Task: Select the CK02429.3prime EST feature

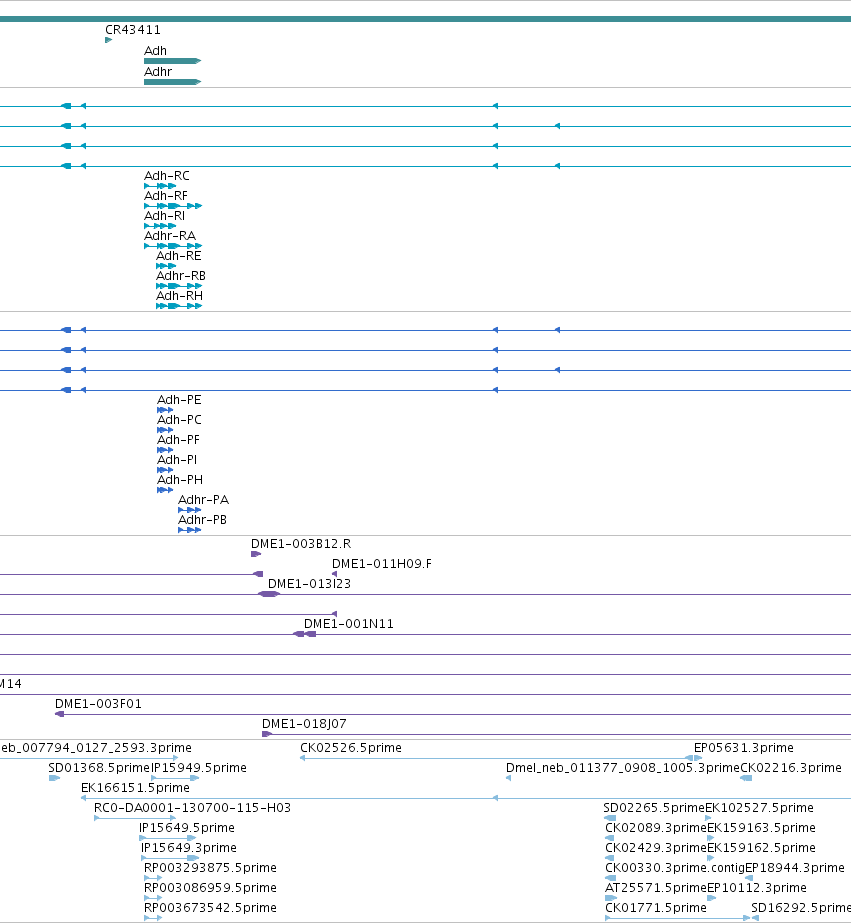Action: pos(610,858)
